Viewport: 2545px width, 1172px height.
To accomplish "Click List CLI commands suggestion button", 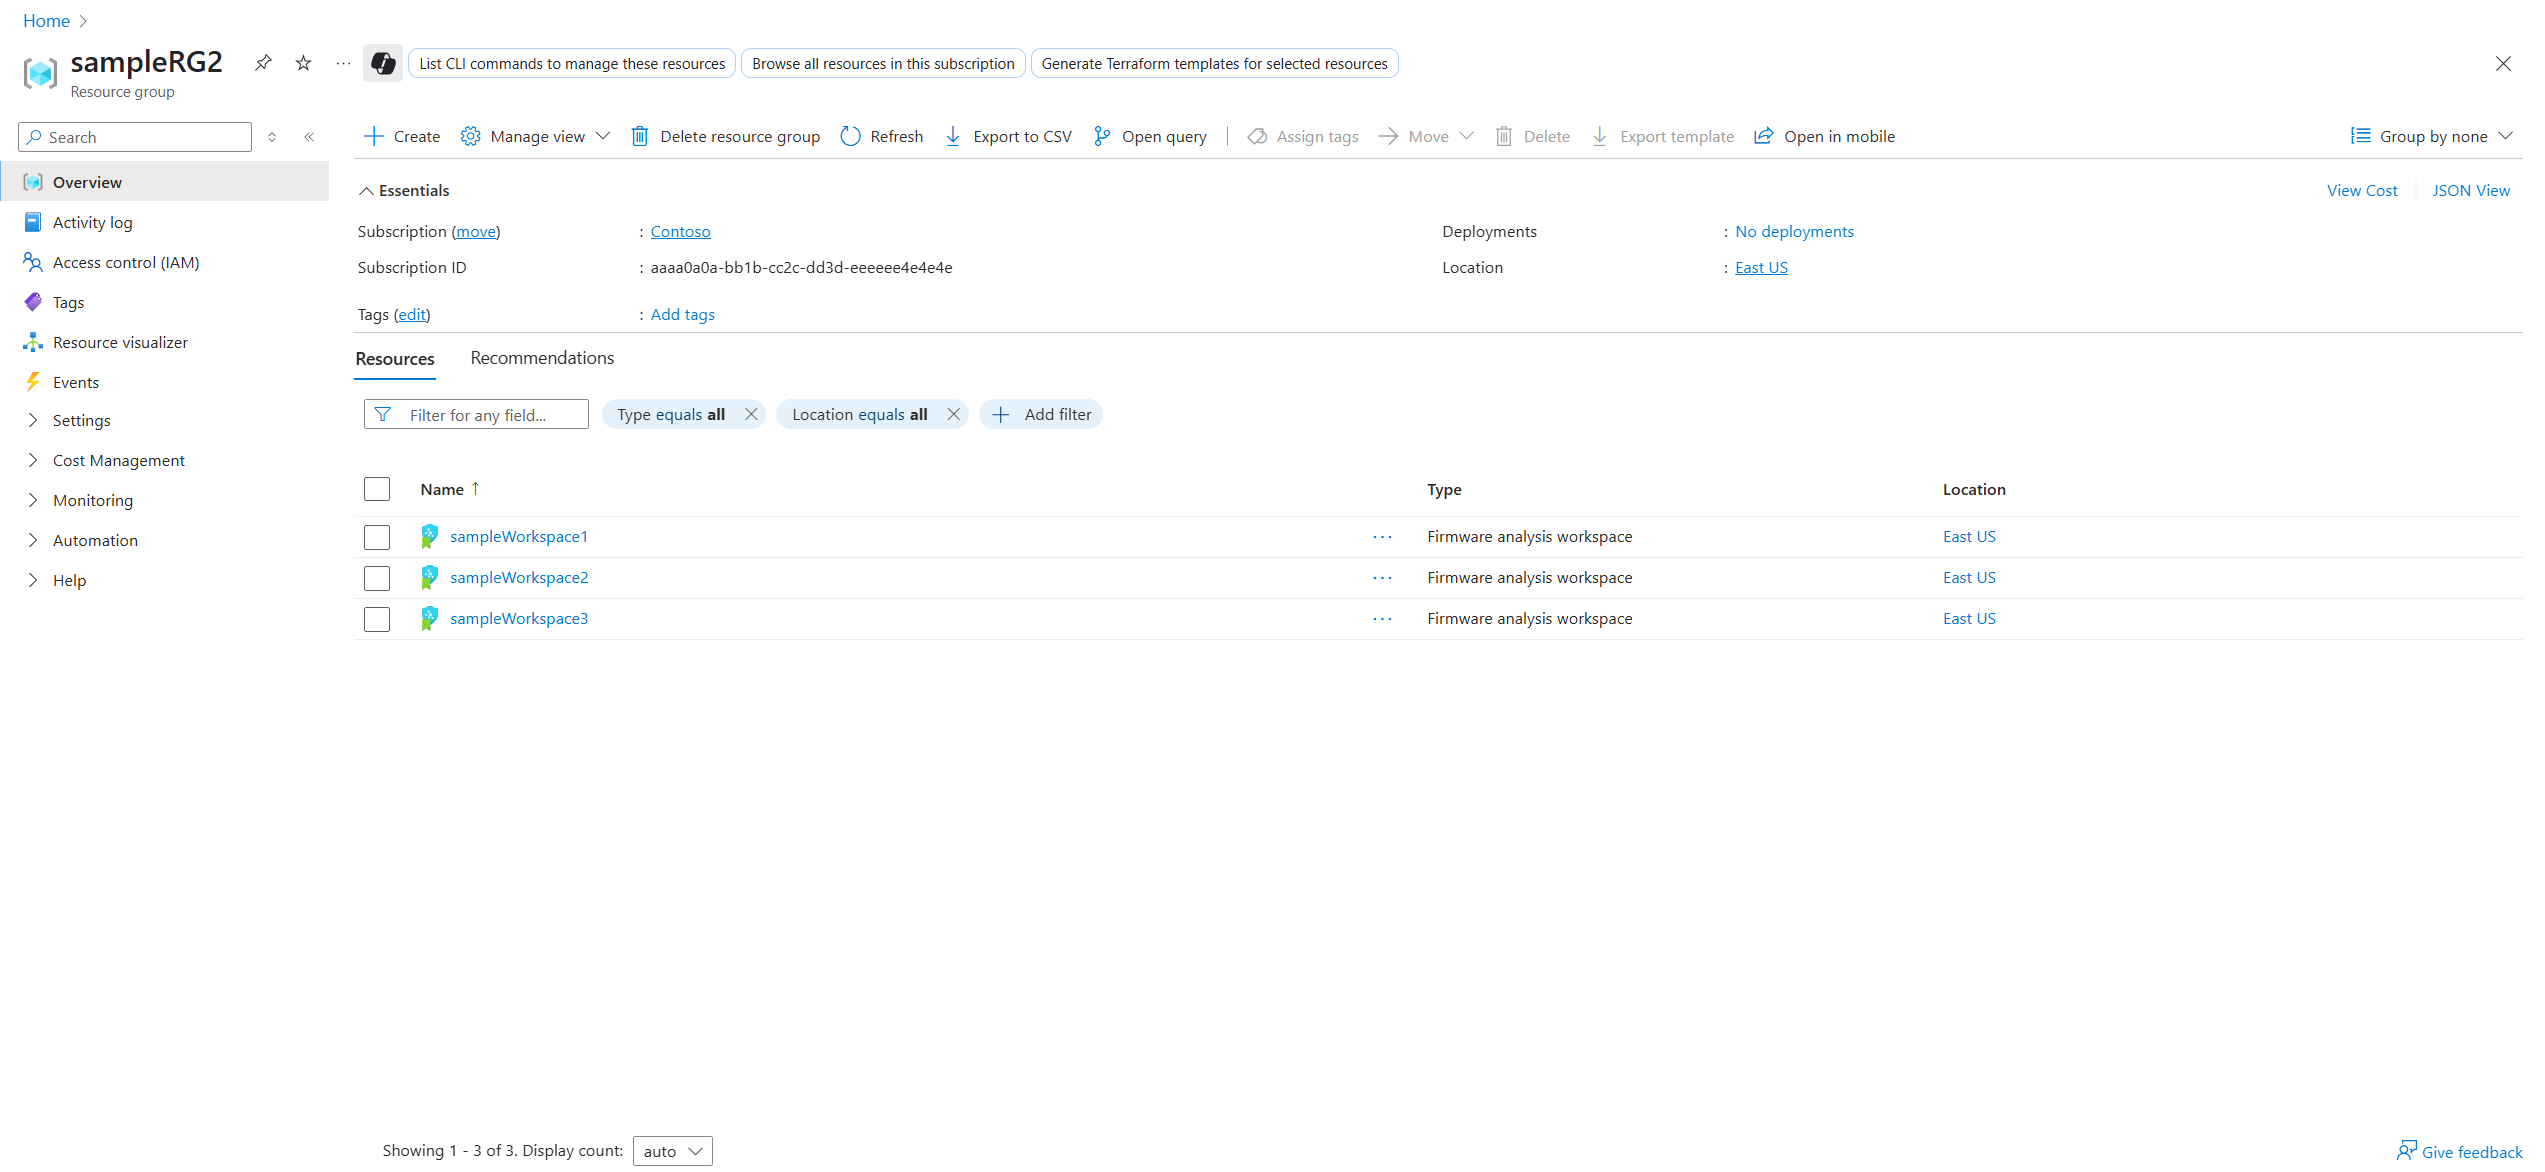I will pyautogui.click(x=572, y=63).
